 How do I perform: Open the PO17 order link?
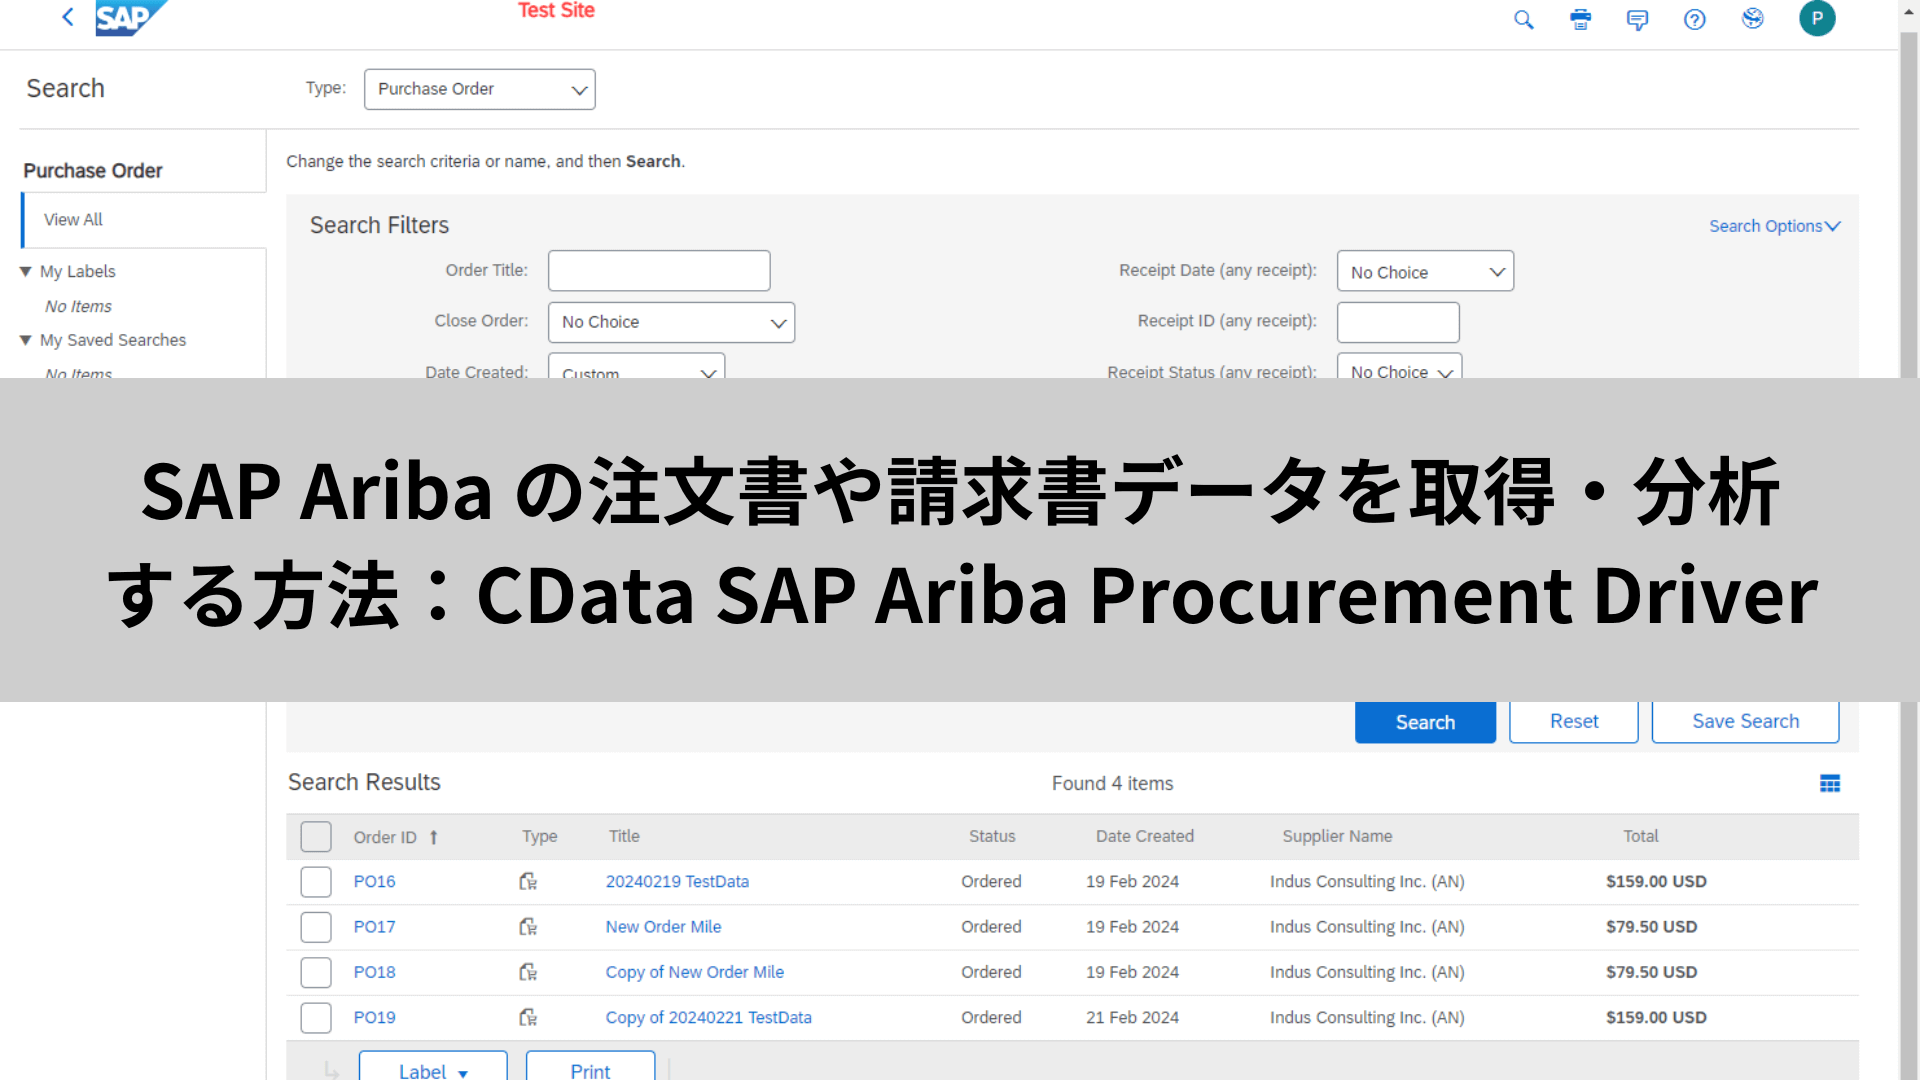coord(374,927)
